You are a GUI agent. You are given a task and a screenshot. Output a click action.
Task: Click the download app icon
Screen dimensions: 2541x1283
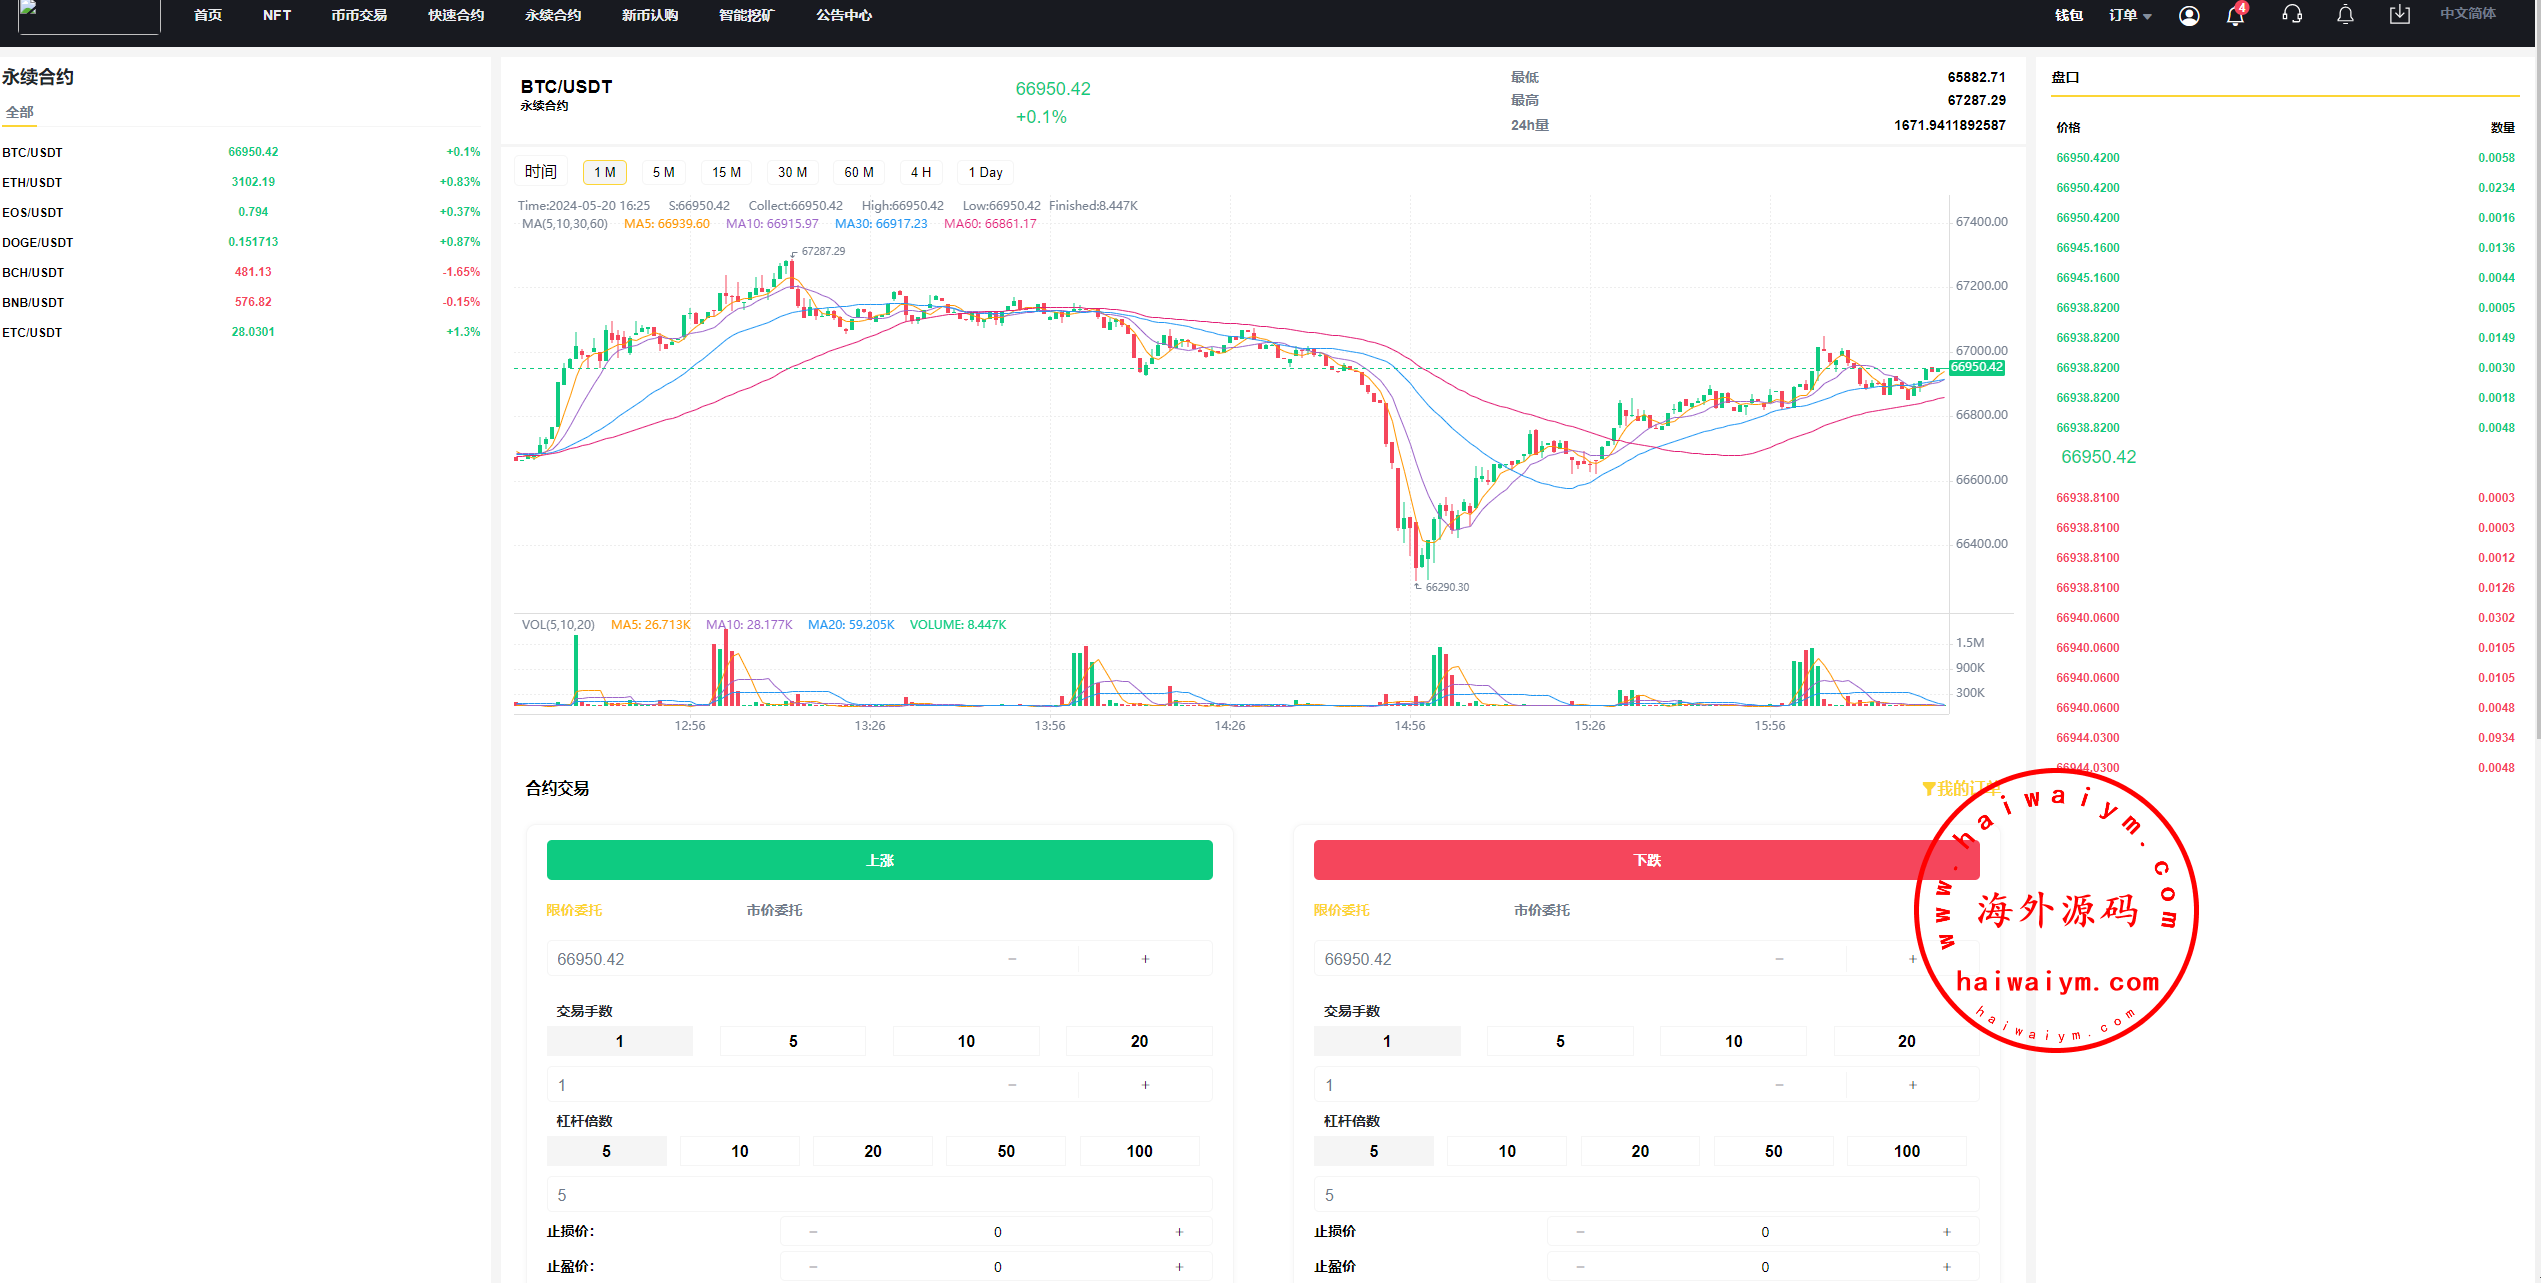tap(2399, 15)
